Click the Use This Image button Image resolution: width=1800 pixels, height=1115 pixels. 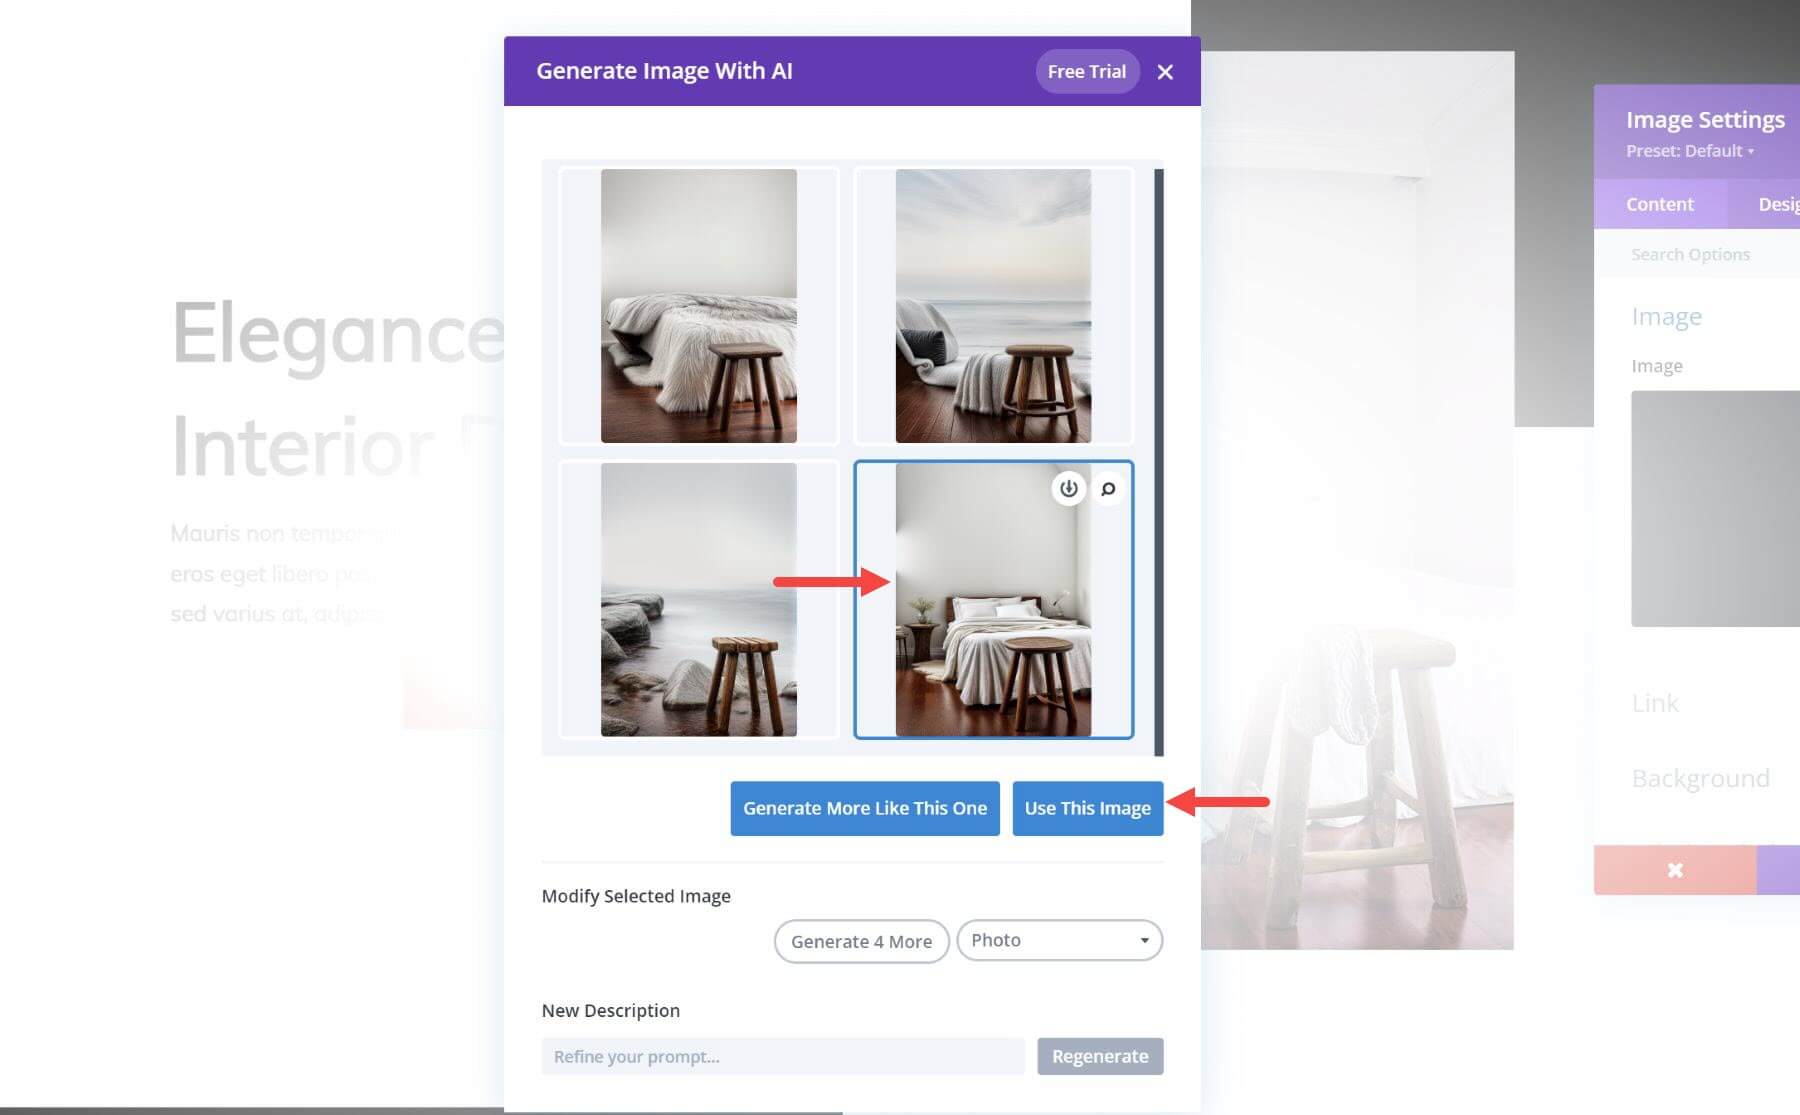(1088, 808)
